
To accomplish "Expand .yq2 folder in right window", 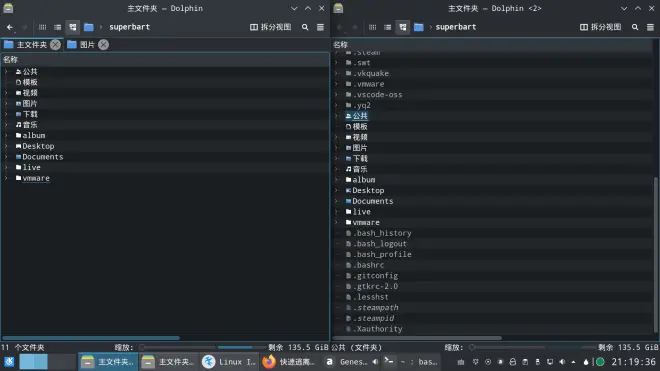I will tap(336, 105).
